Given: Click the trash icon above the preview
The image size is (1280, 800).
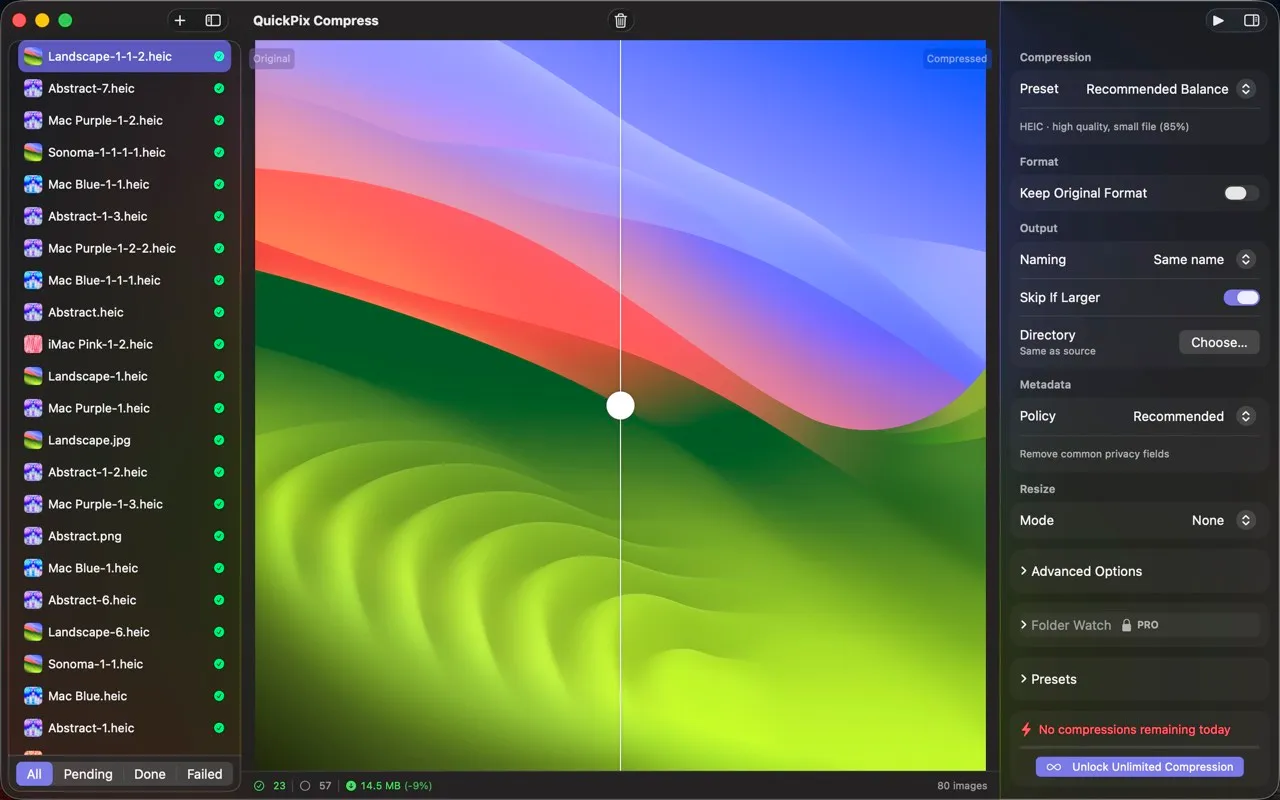Looking at the screenshot, I should click(x=621, y=20).
